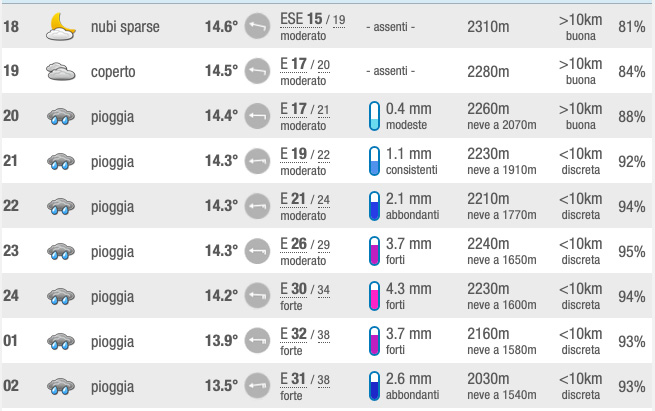The width and height of the screenshot is (655, 411).
Task: Click the 0.4 mm precipitation gauge
Action: tap(375, 116)
